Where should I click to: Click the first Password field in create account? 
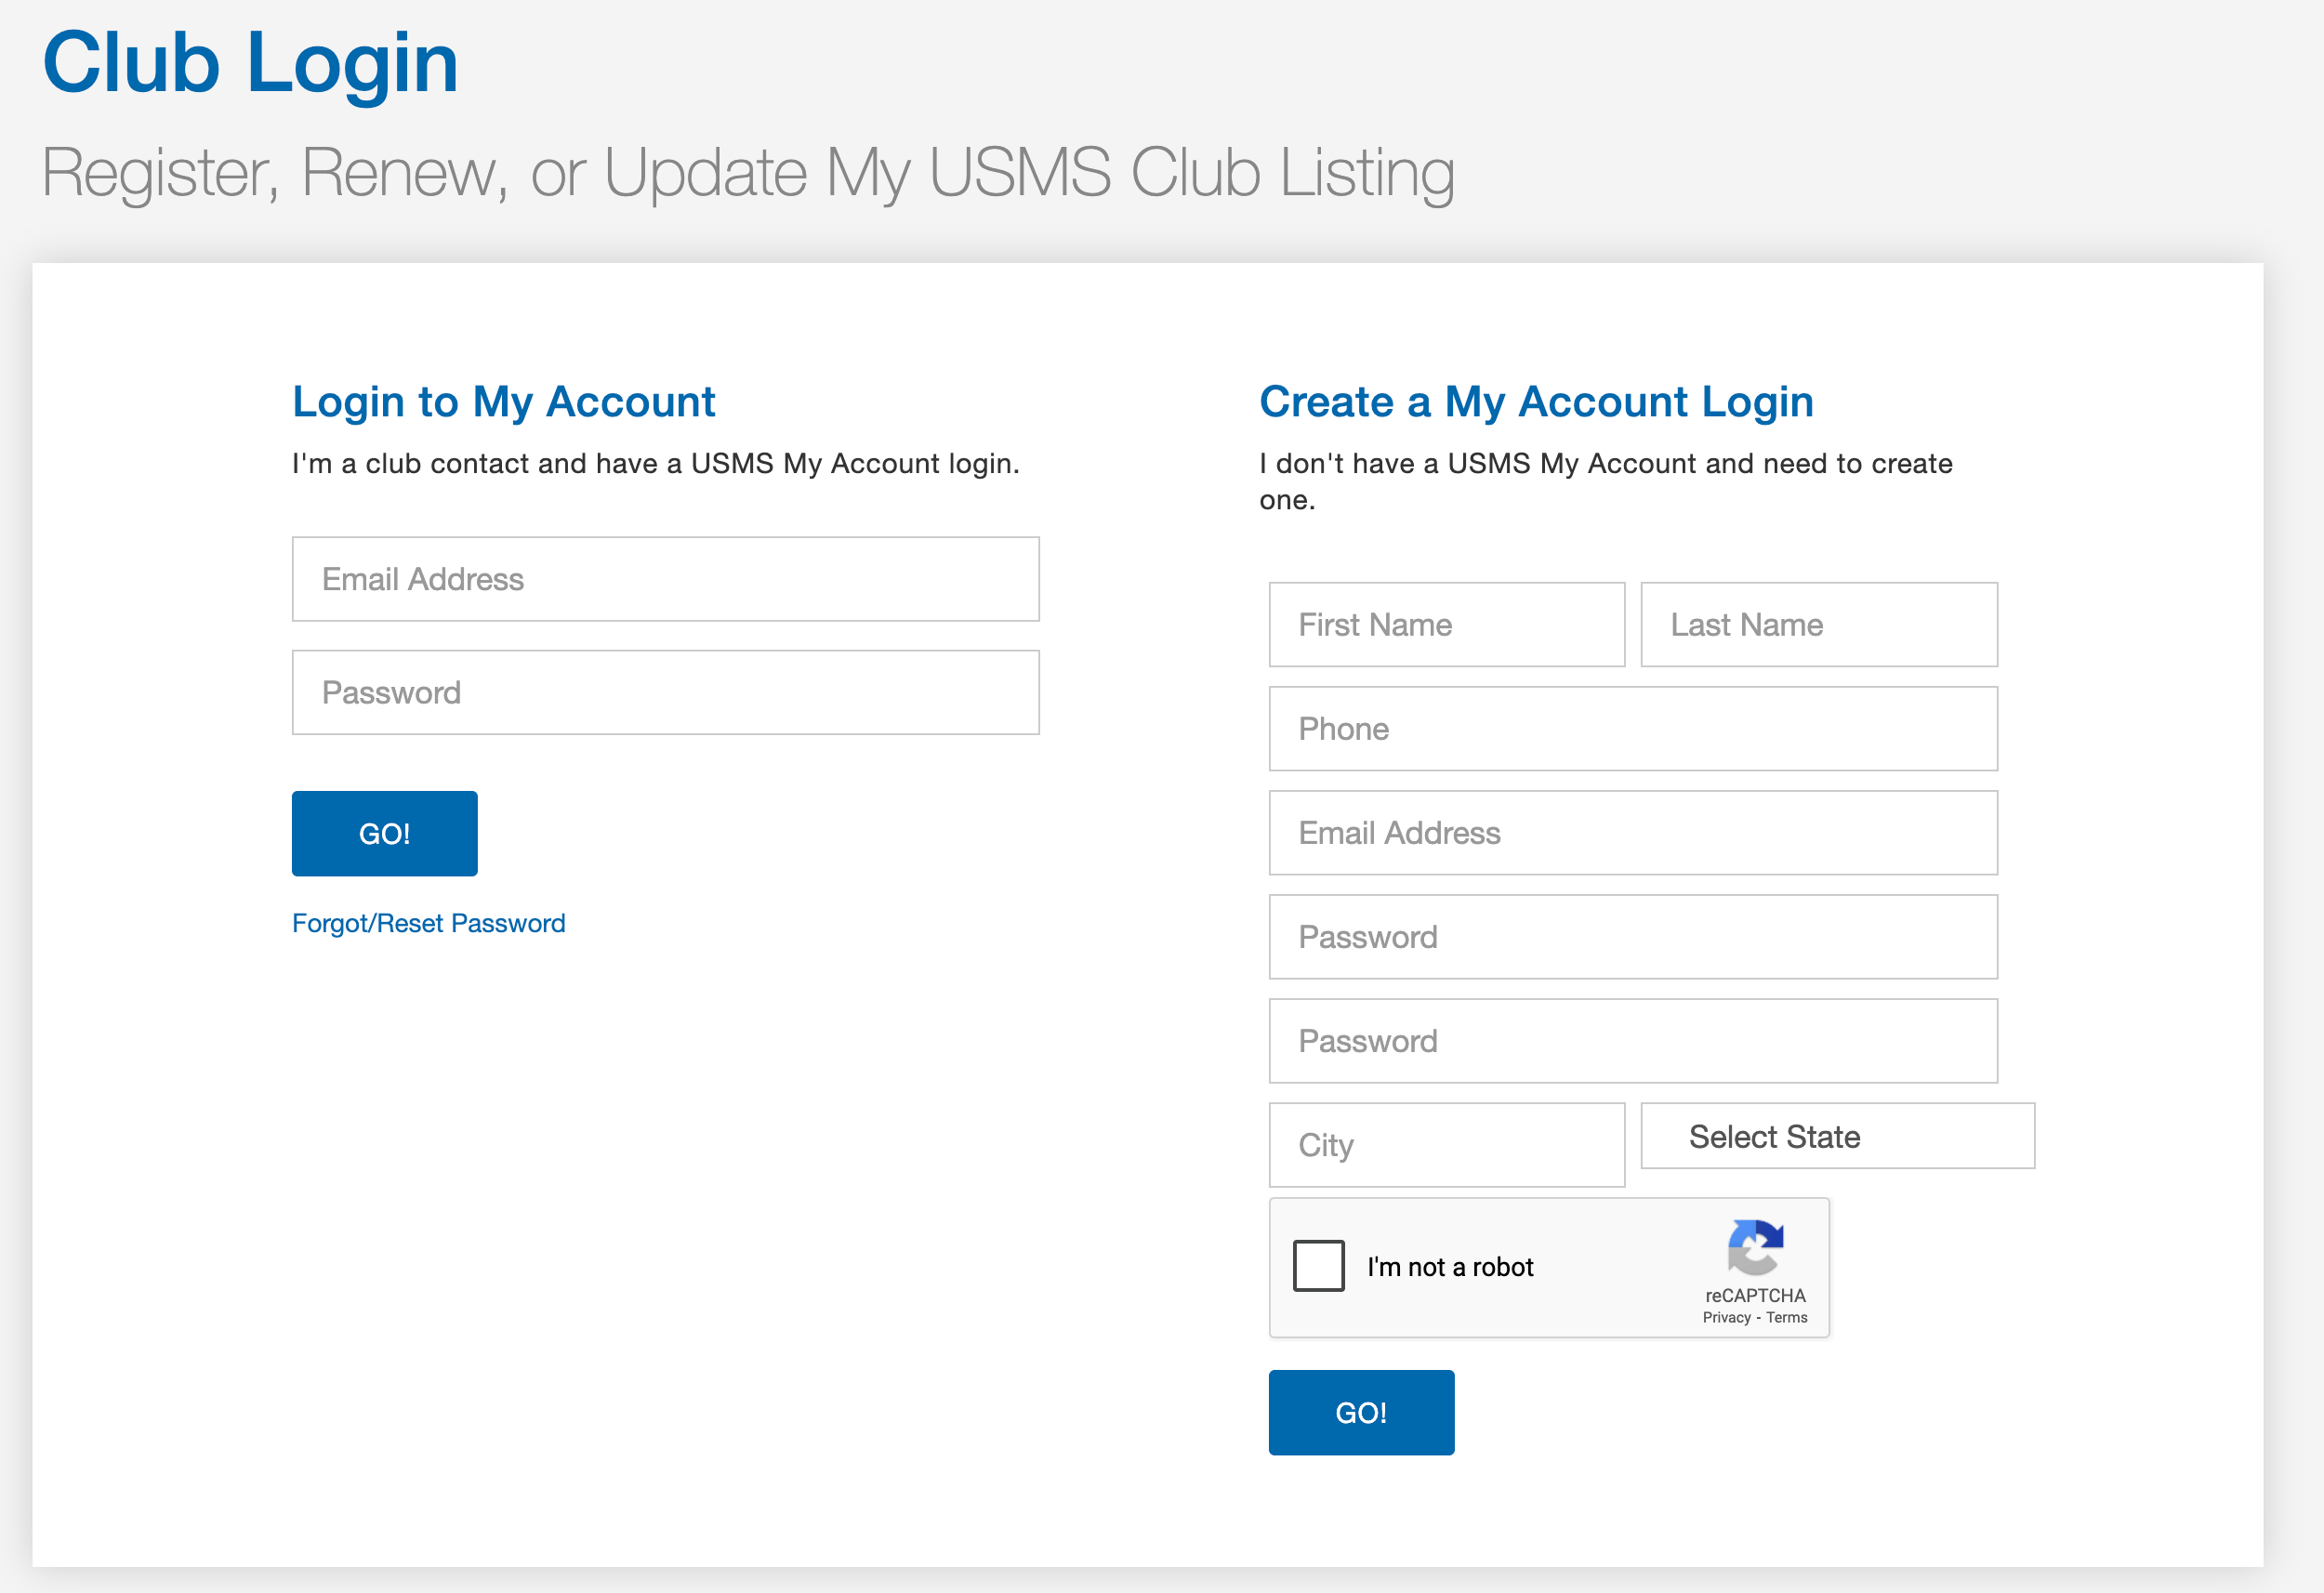1632,937
